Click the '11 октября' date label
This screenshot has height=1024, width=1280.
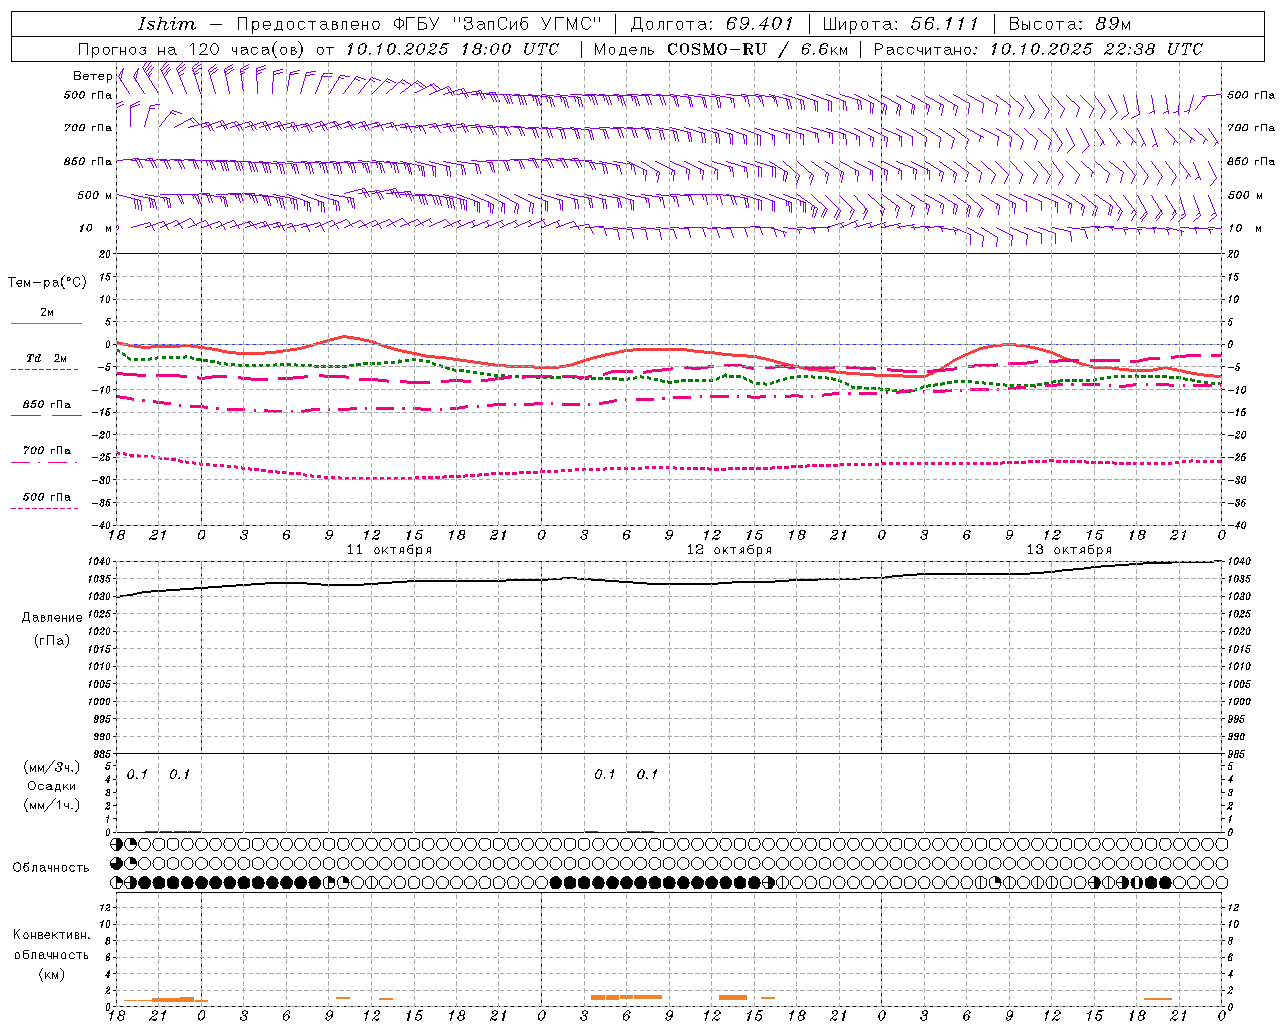click(x=389, y=550)
